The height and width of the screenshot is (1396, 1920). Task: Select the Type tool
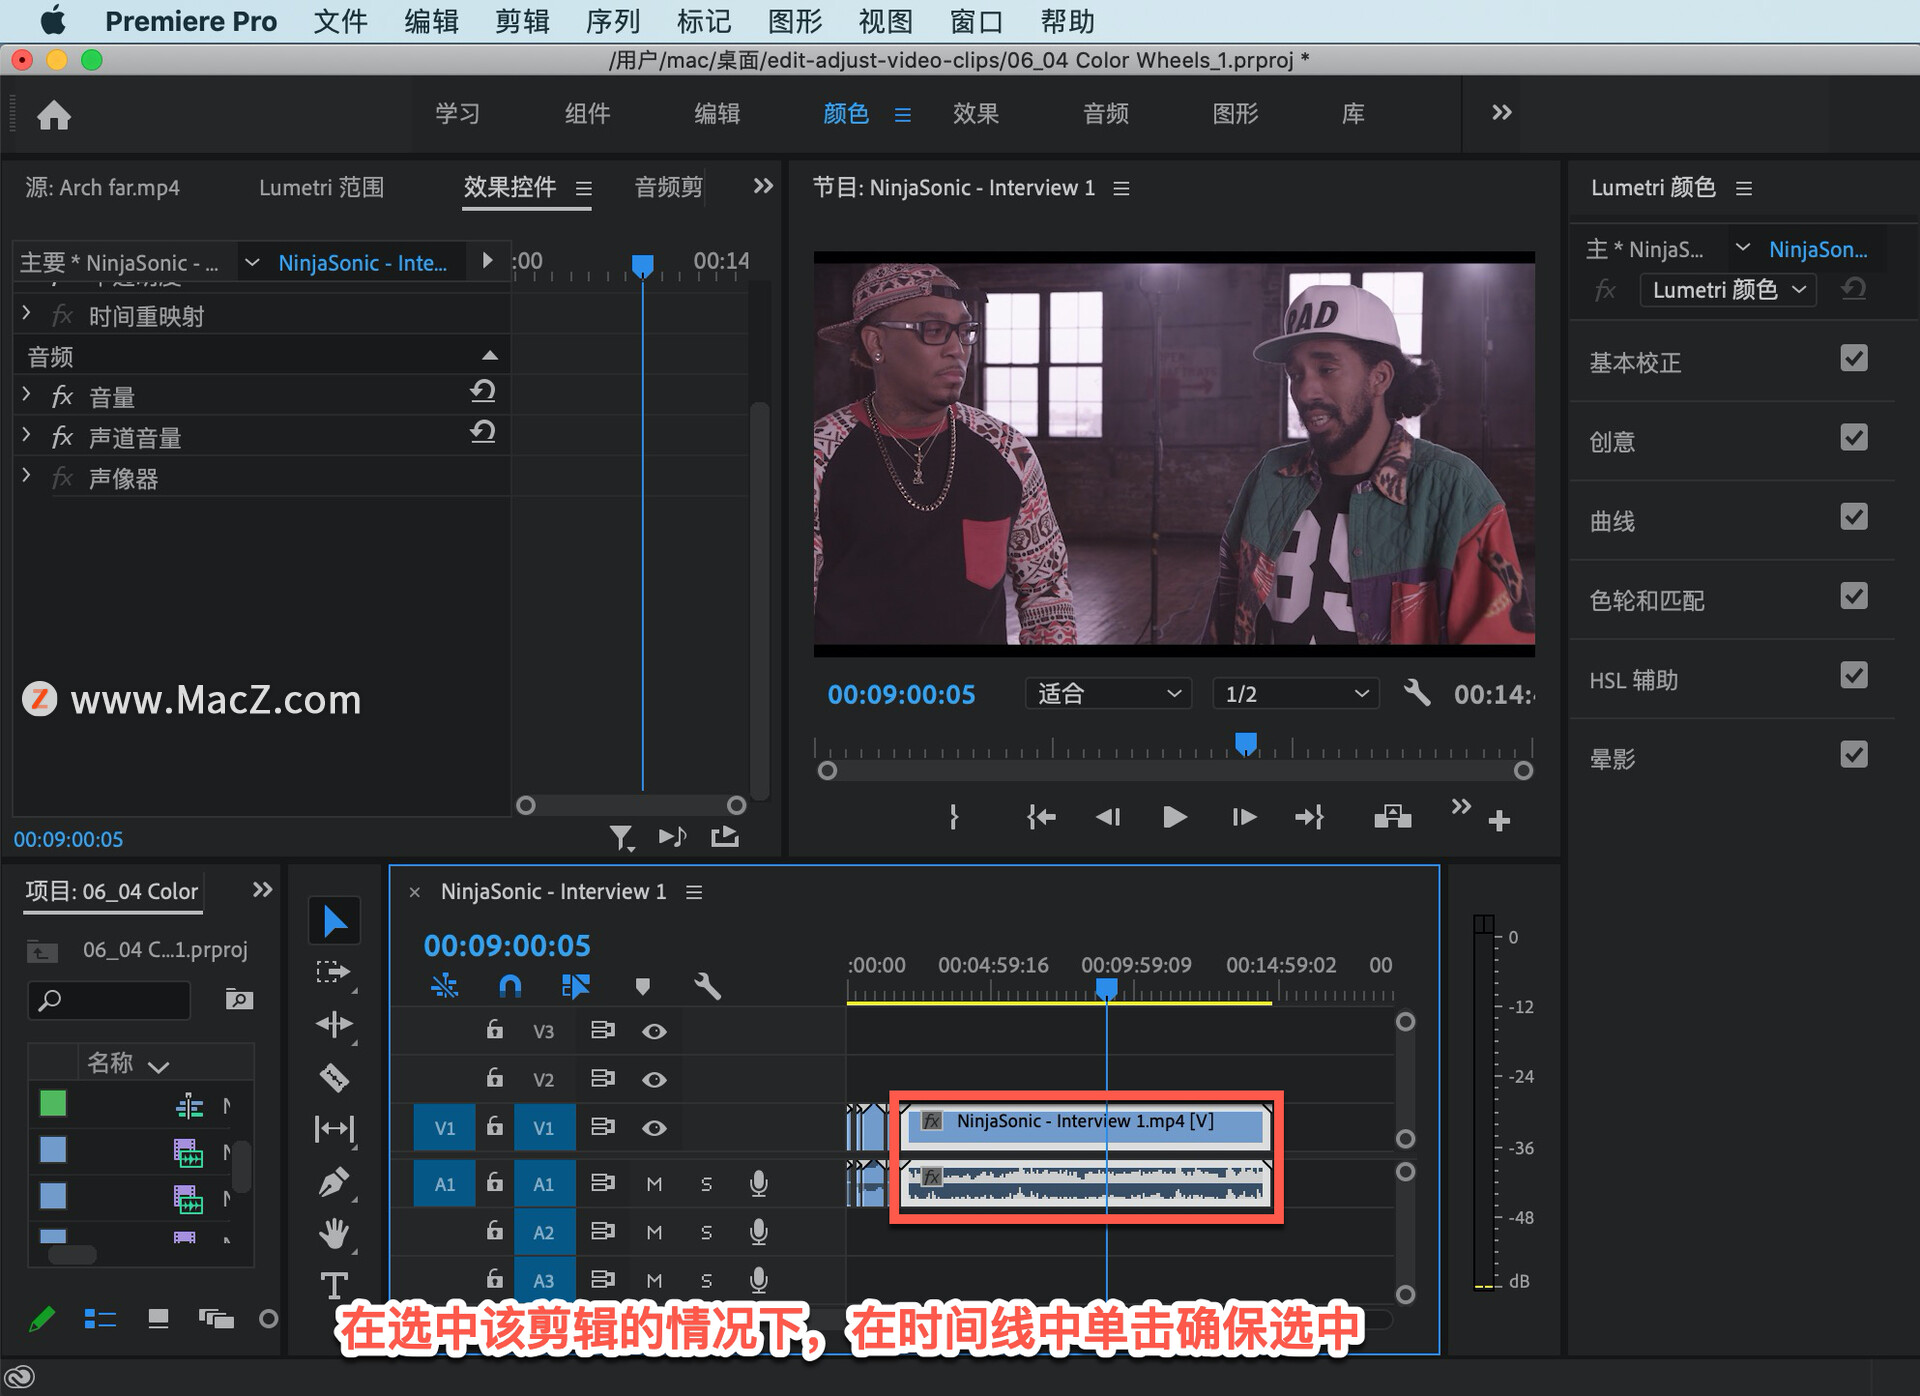[x=334, y=1285]
